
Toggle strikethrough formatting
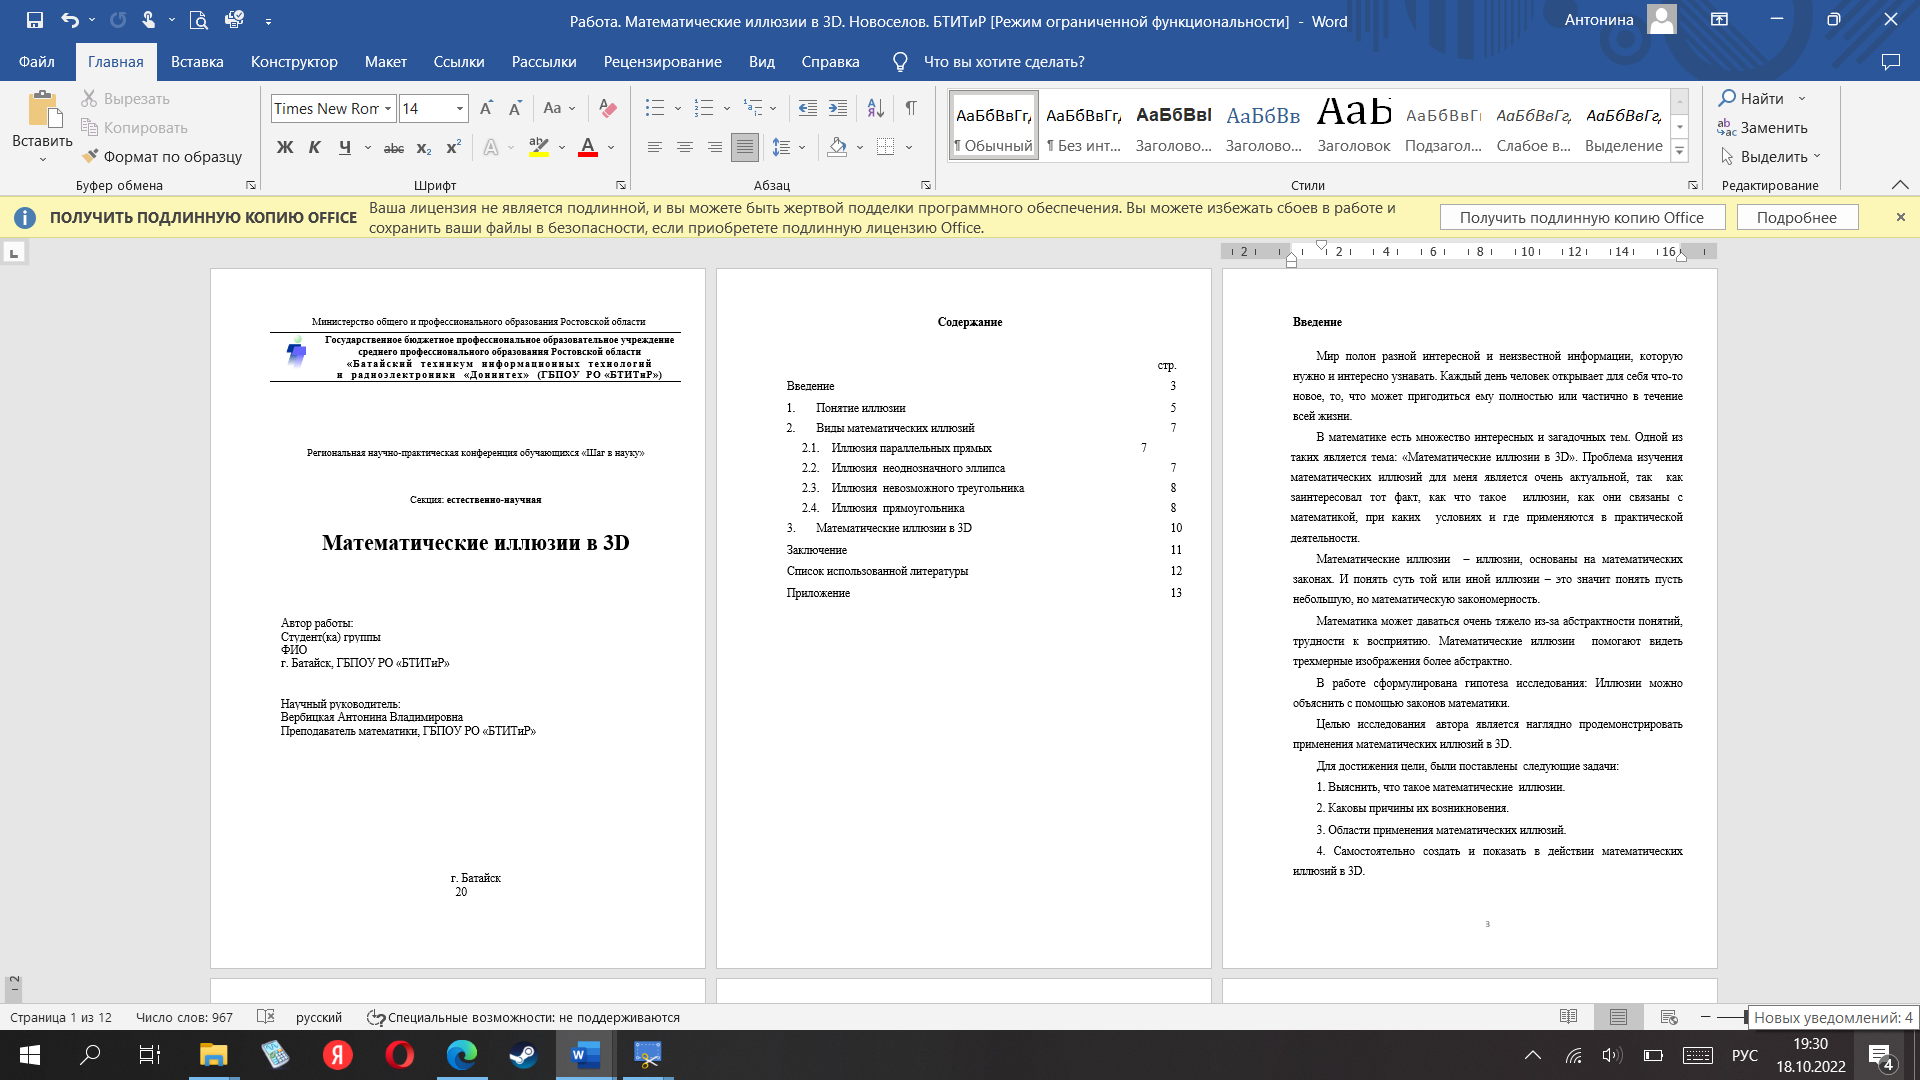pos(394,148)
